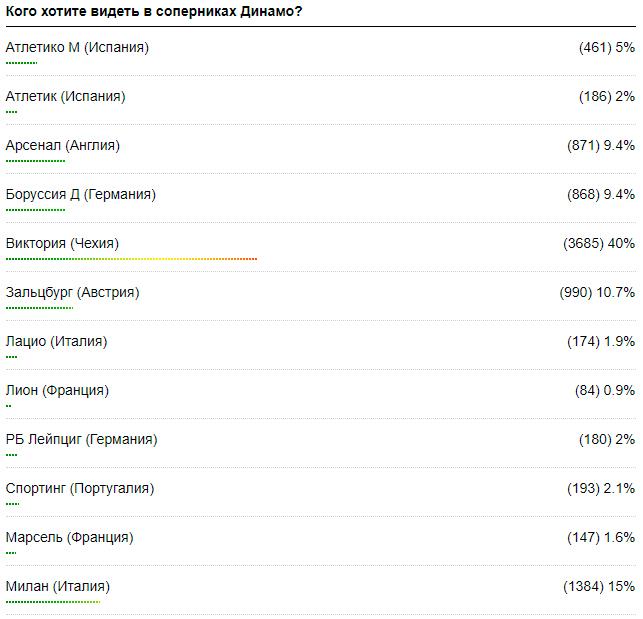Click the Виктория result progress bar
The height and width of the screenshot is (619, 643).
click(131, 259)
